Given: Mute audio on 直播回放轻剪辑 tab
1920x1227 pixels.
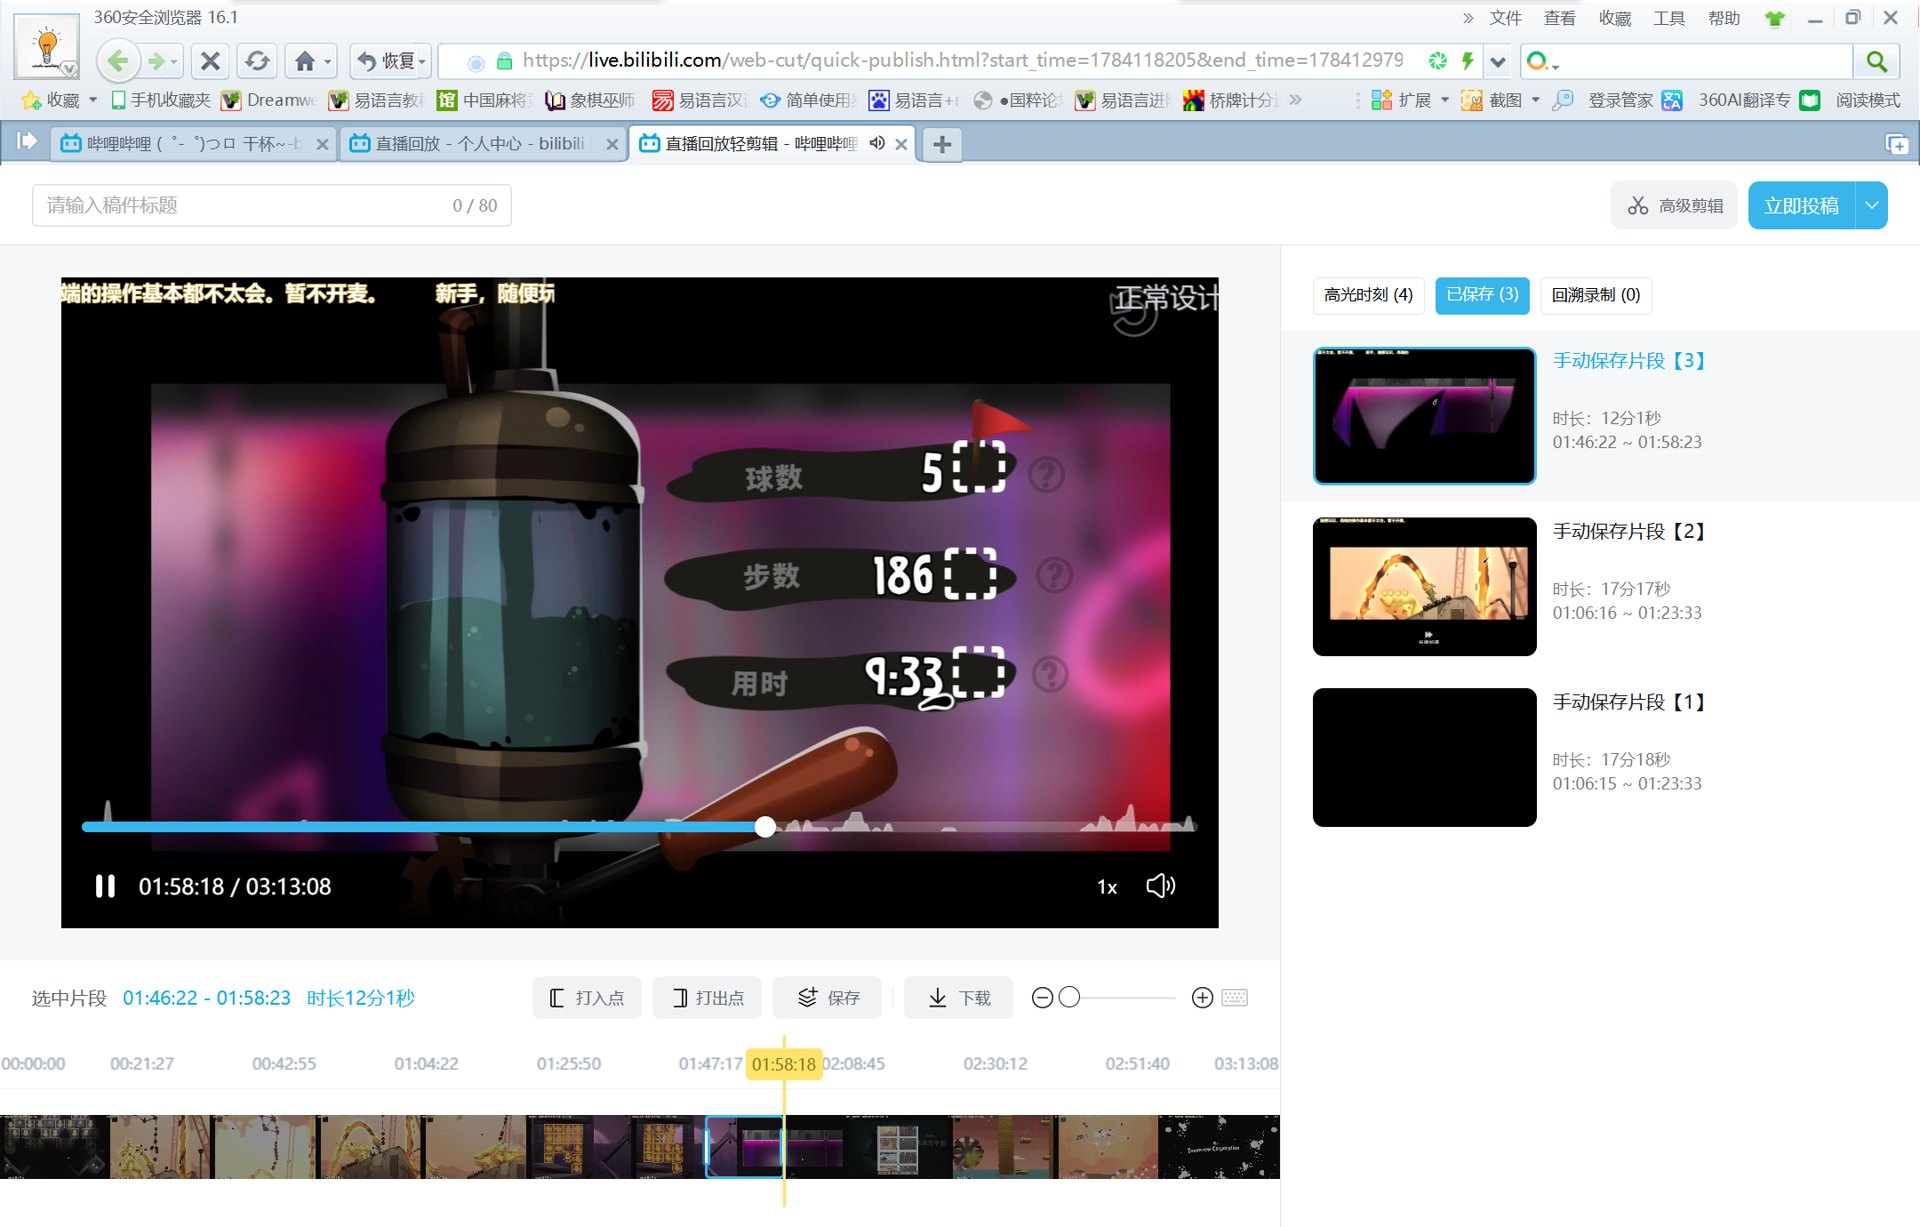Looking at the screenshot, I should (x=877, y=143).
